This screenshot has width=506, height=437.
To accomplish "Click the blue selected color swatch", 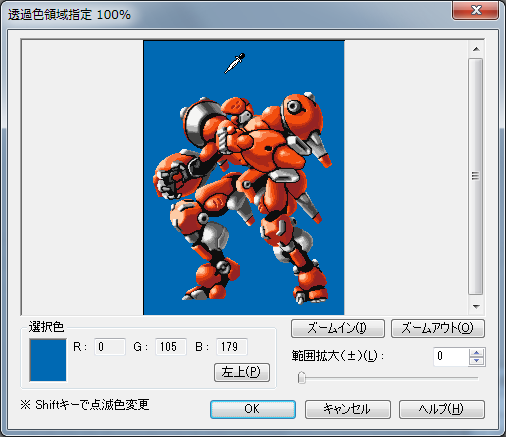I will (x=48, y=360).
